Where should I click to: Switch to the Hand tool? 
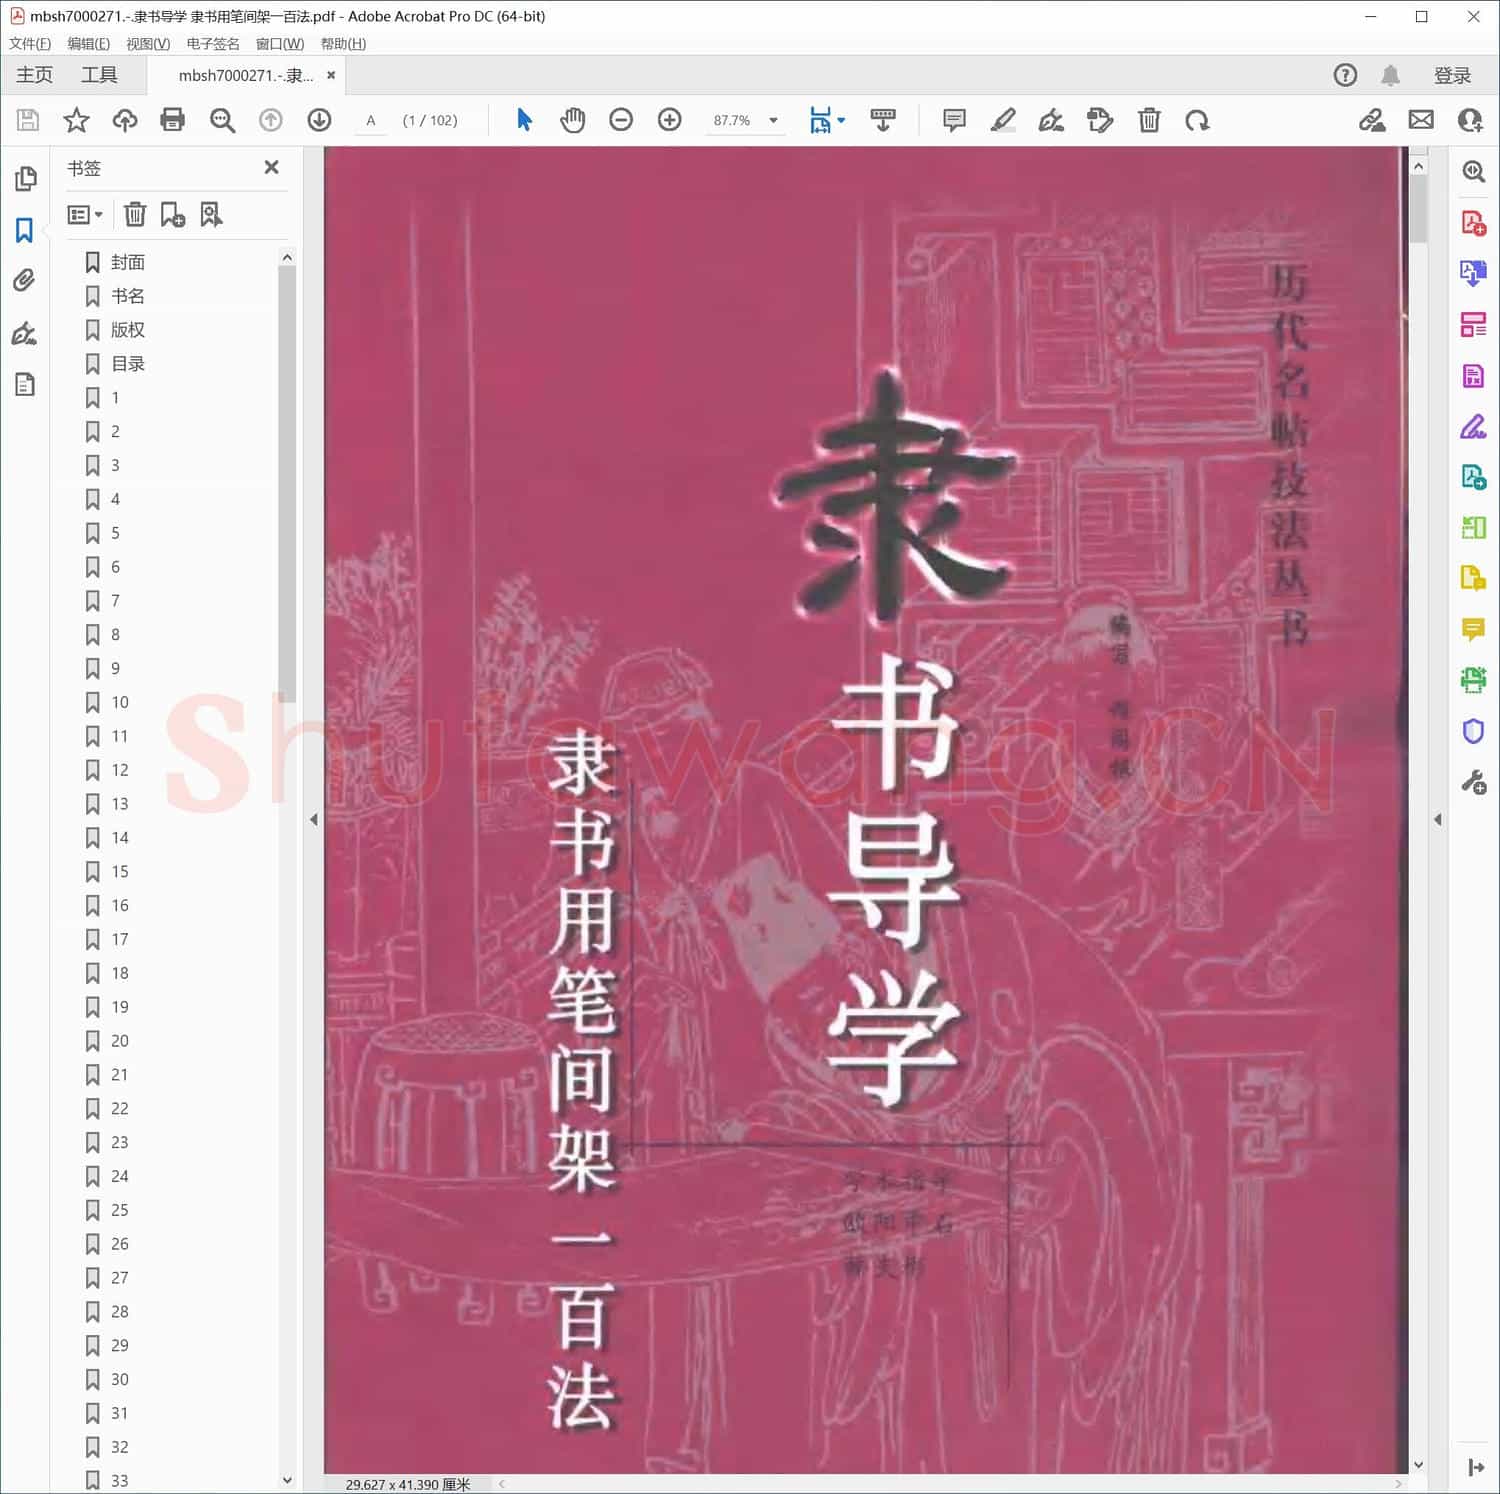pyautogui.click(x=572, y=120)
